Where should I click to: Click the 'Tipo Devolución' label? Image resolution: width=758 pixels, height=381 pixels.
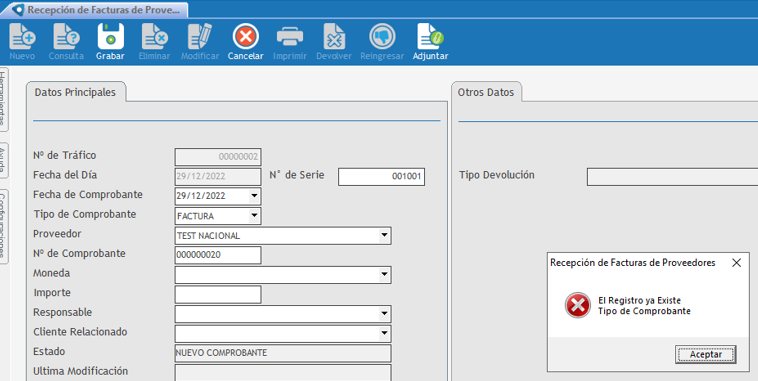tap(496, 175)
